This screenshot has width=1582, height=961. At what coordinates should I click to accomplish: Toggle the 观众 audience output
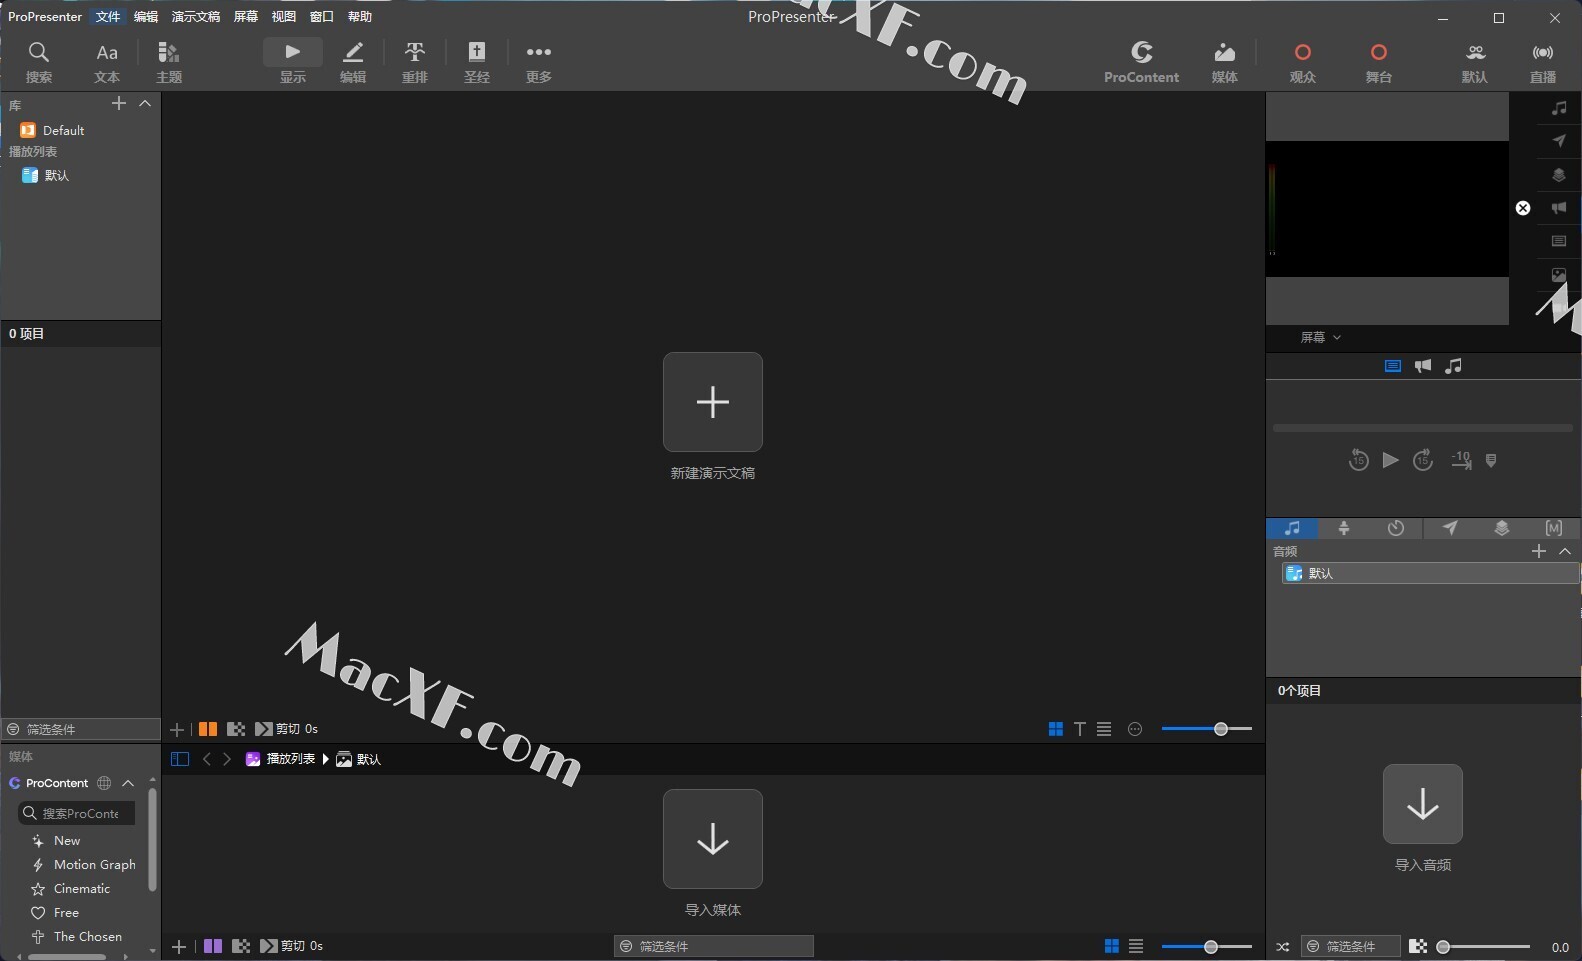coord(1302,62)
